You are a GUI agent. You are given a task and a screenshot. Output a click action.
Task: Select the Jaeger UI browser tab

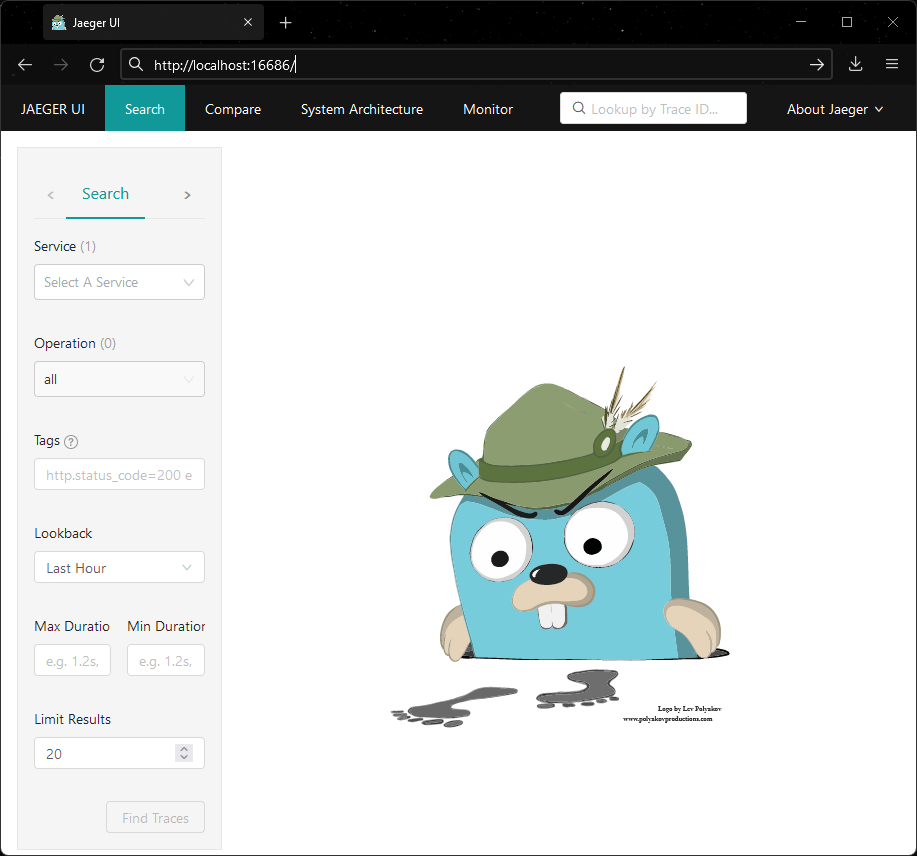tap(153, 23)
